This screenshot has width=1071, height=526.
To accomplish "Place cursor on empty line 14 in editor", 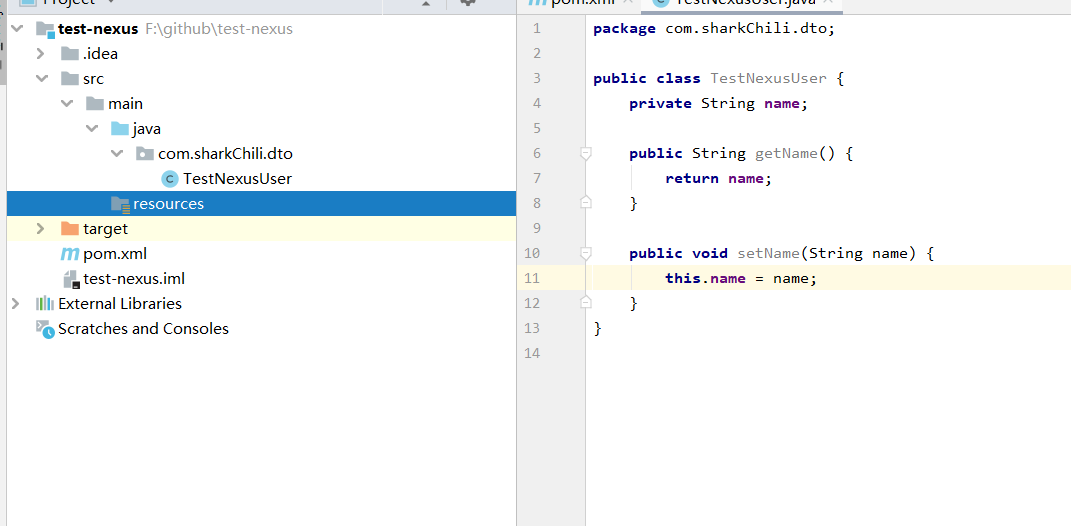I will pos(800,353).
